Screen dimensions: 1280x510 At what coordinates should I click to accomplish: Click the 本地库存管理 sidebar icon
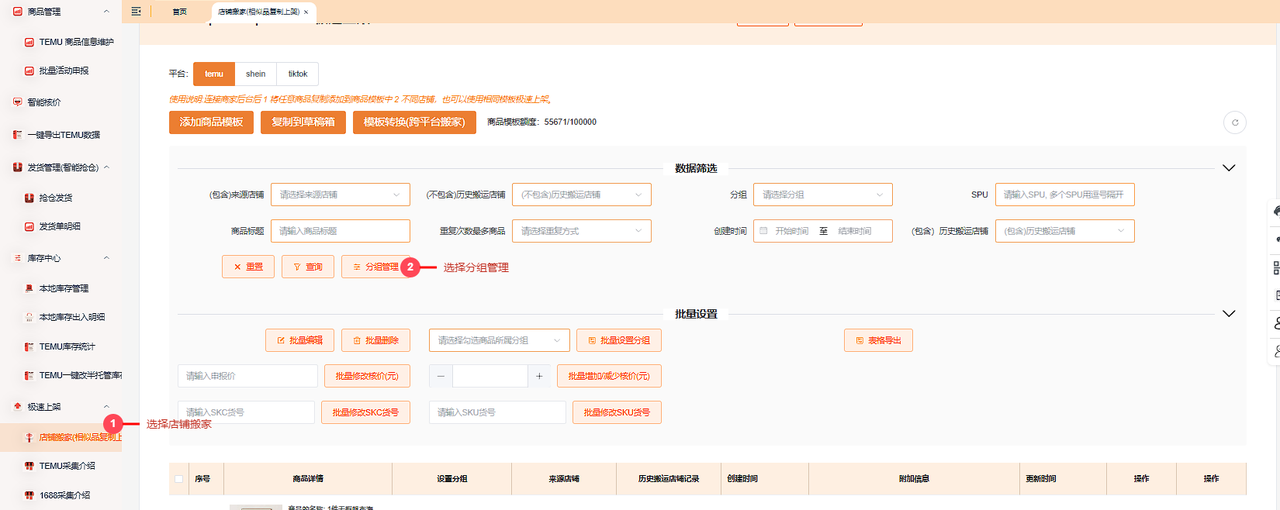(30, 289)
